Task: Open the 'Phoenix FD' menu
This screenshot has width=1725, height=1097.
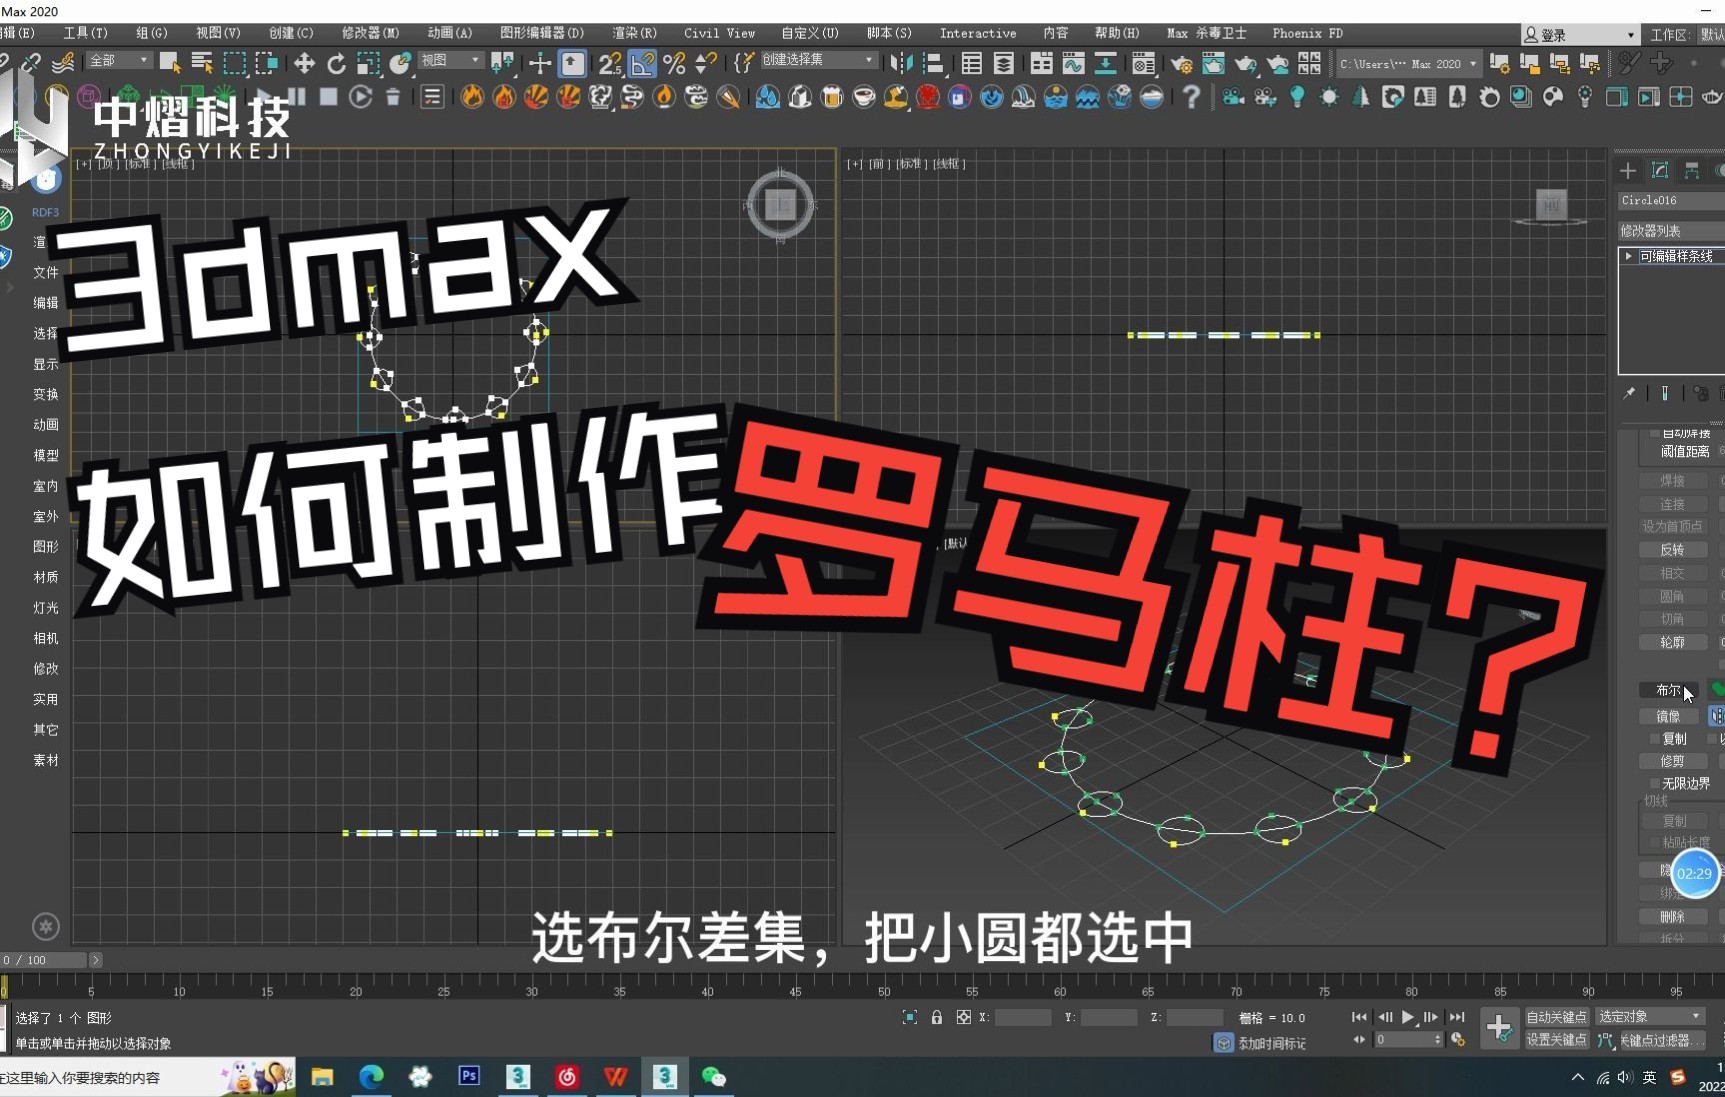Action: 1307,33
